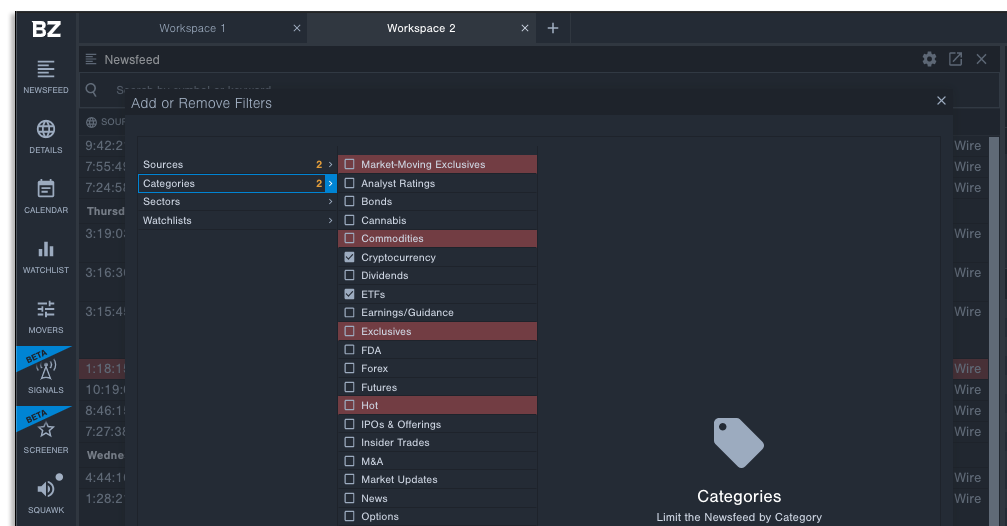Check the Analyst Ratings checkbox
This screenshot has height=526, width=1007.
(349, 183)
